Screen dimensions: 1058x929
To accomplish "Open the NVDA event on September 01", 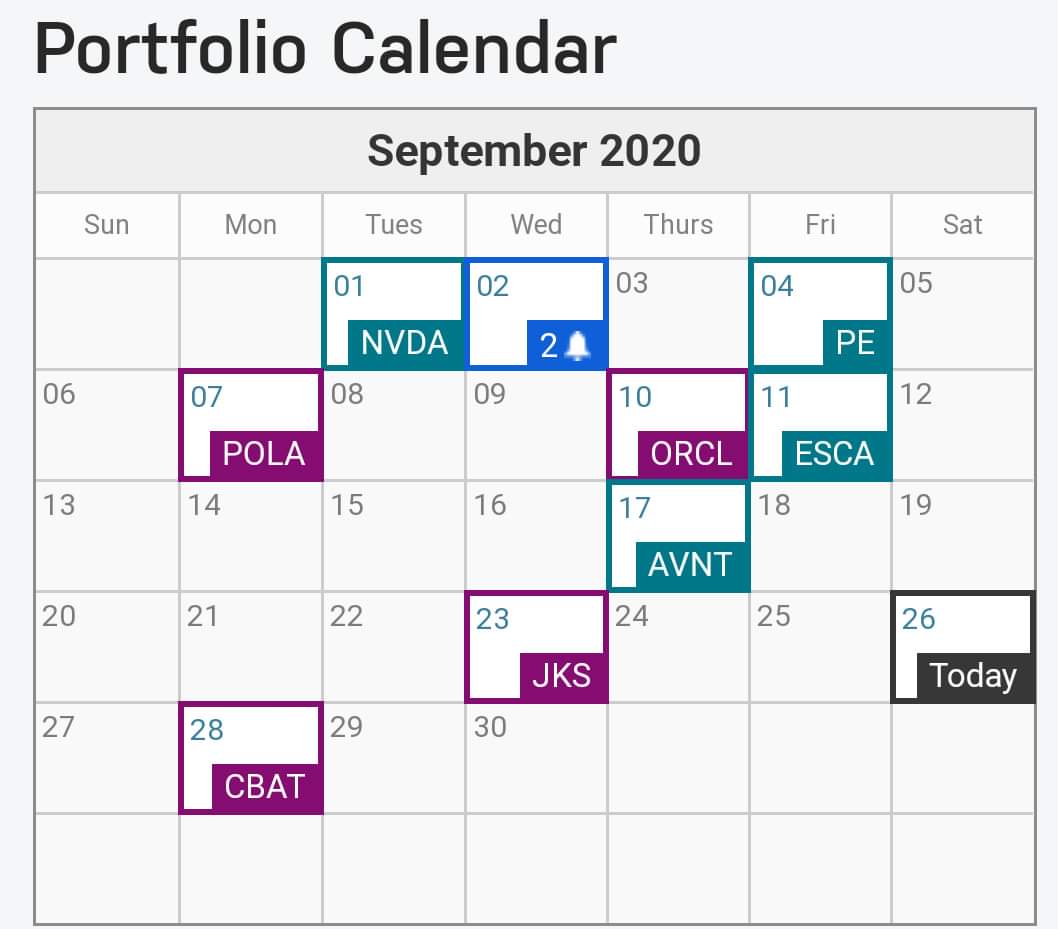I will coord(404,343).
